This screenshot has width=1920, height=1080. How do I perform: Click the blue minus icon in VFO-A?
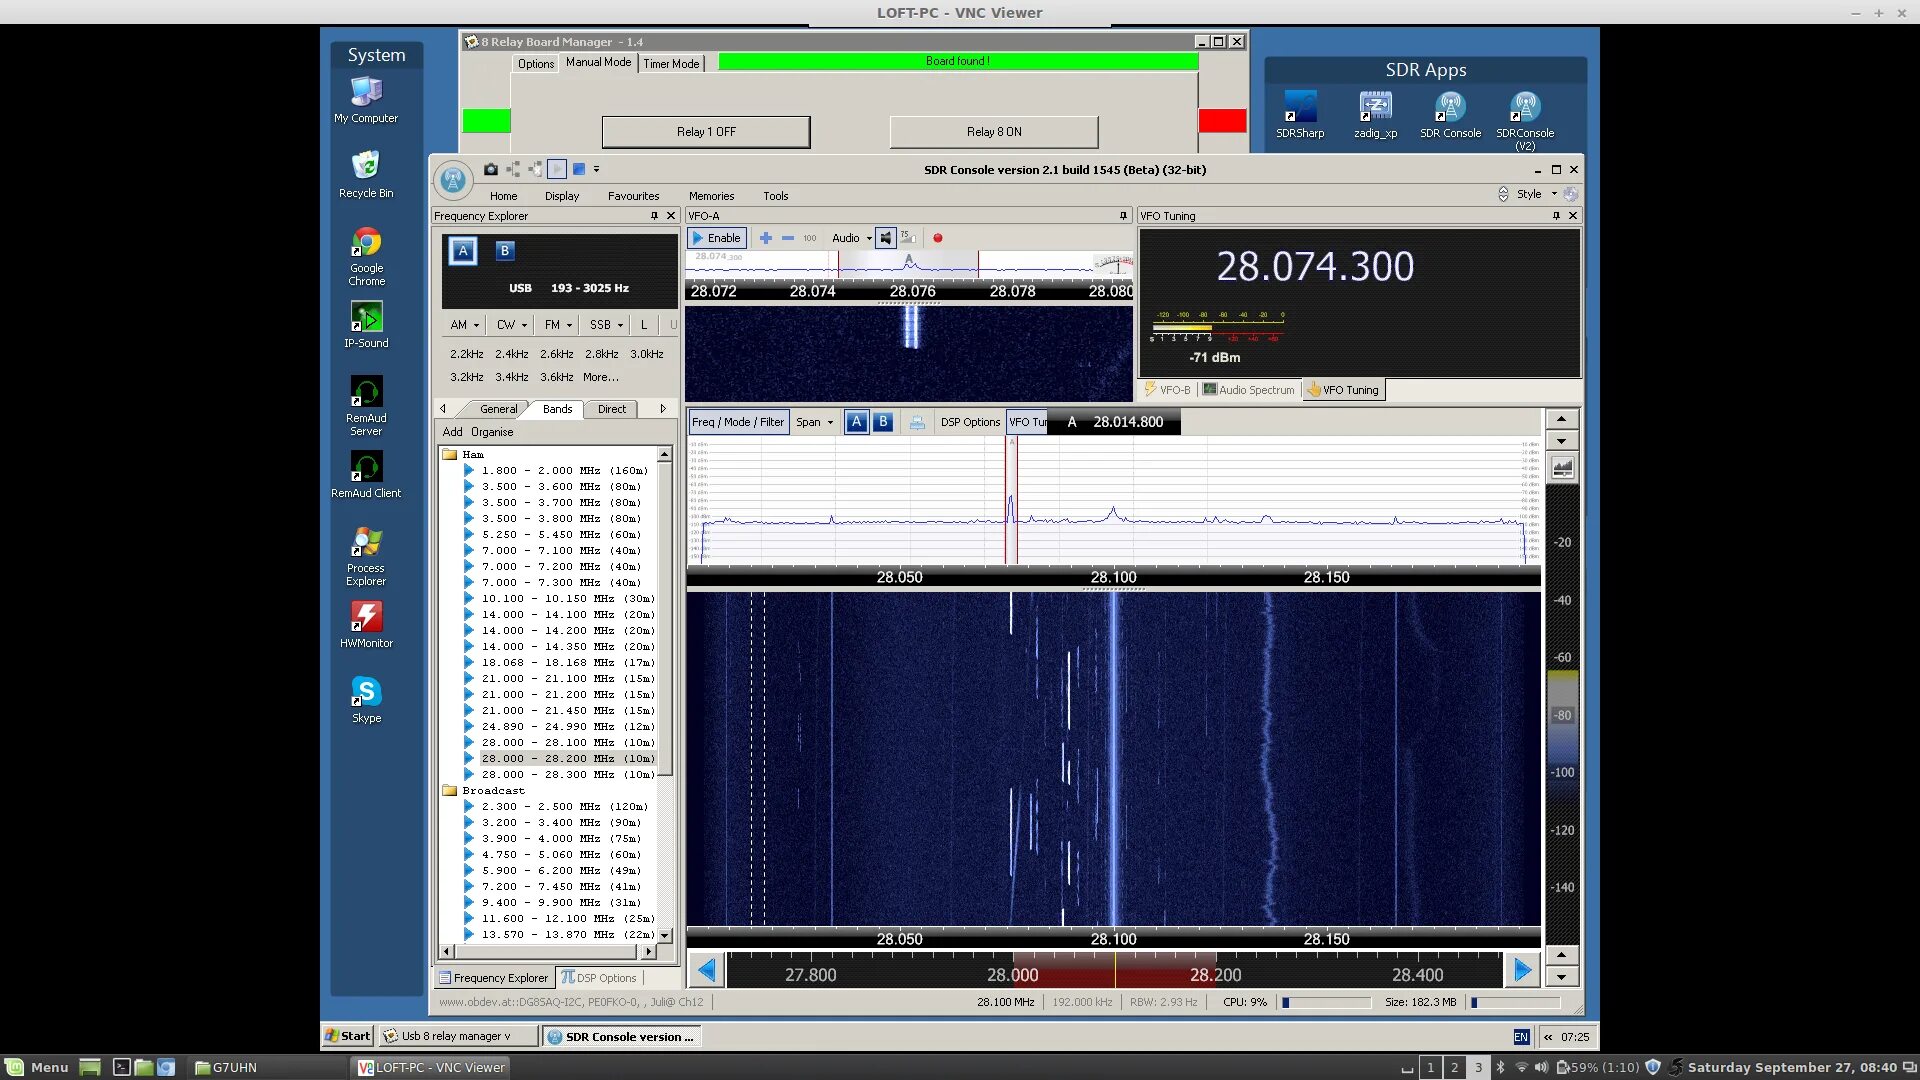click(787, 238)
